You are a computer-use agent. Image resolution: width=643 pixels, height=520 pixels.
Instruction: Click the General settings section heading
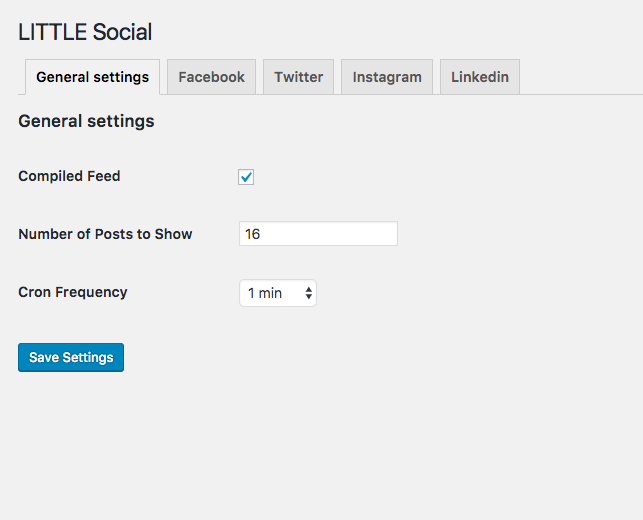[x=86, y=121]
